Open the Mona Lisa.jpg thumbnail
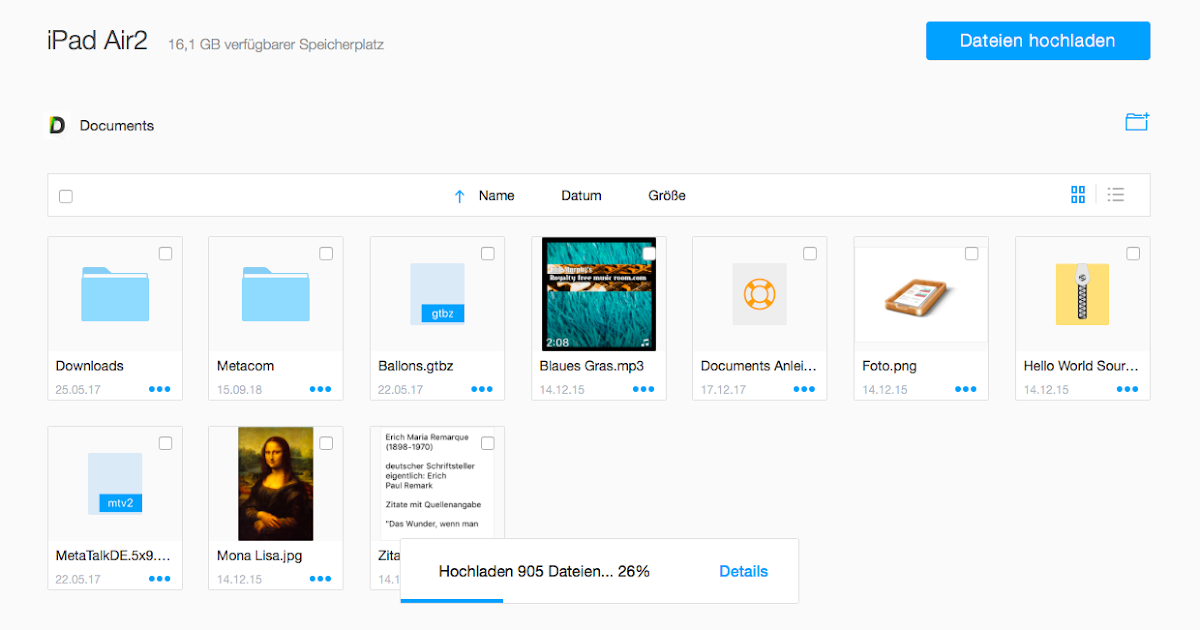 tap(275, 483)
